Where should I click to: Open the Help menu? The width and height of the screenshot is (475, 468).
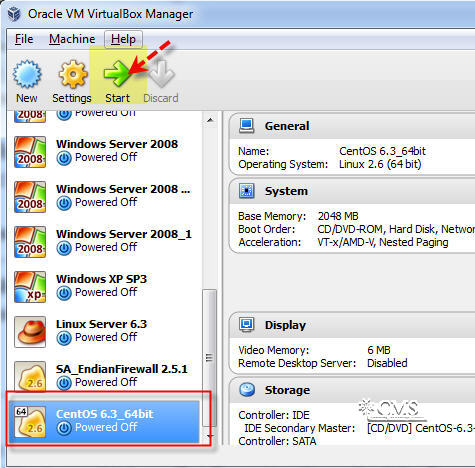123,39
